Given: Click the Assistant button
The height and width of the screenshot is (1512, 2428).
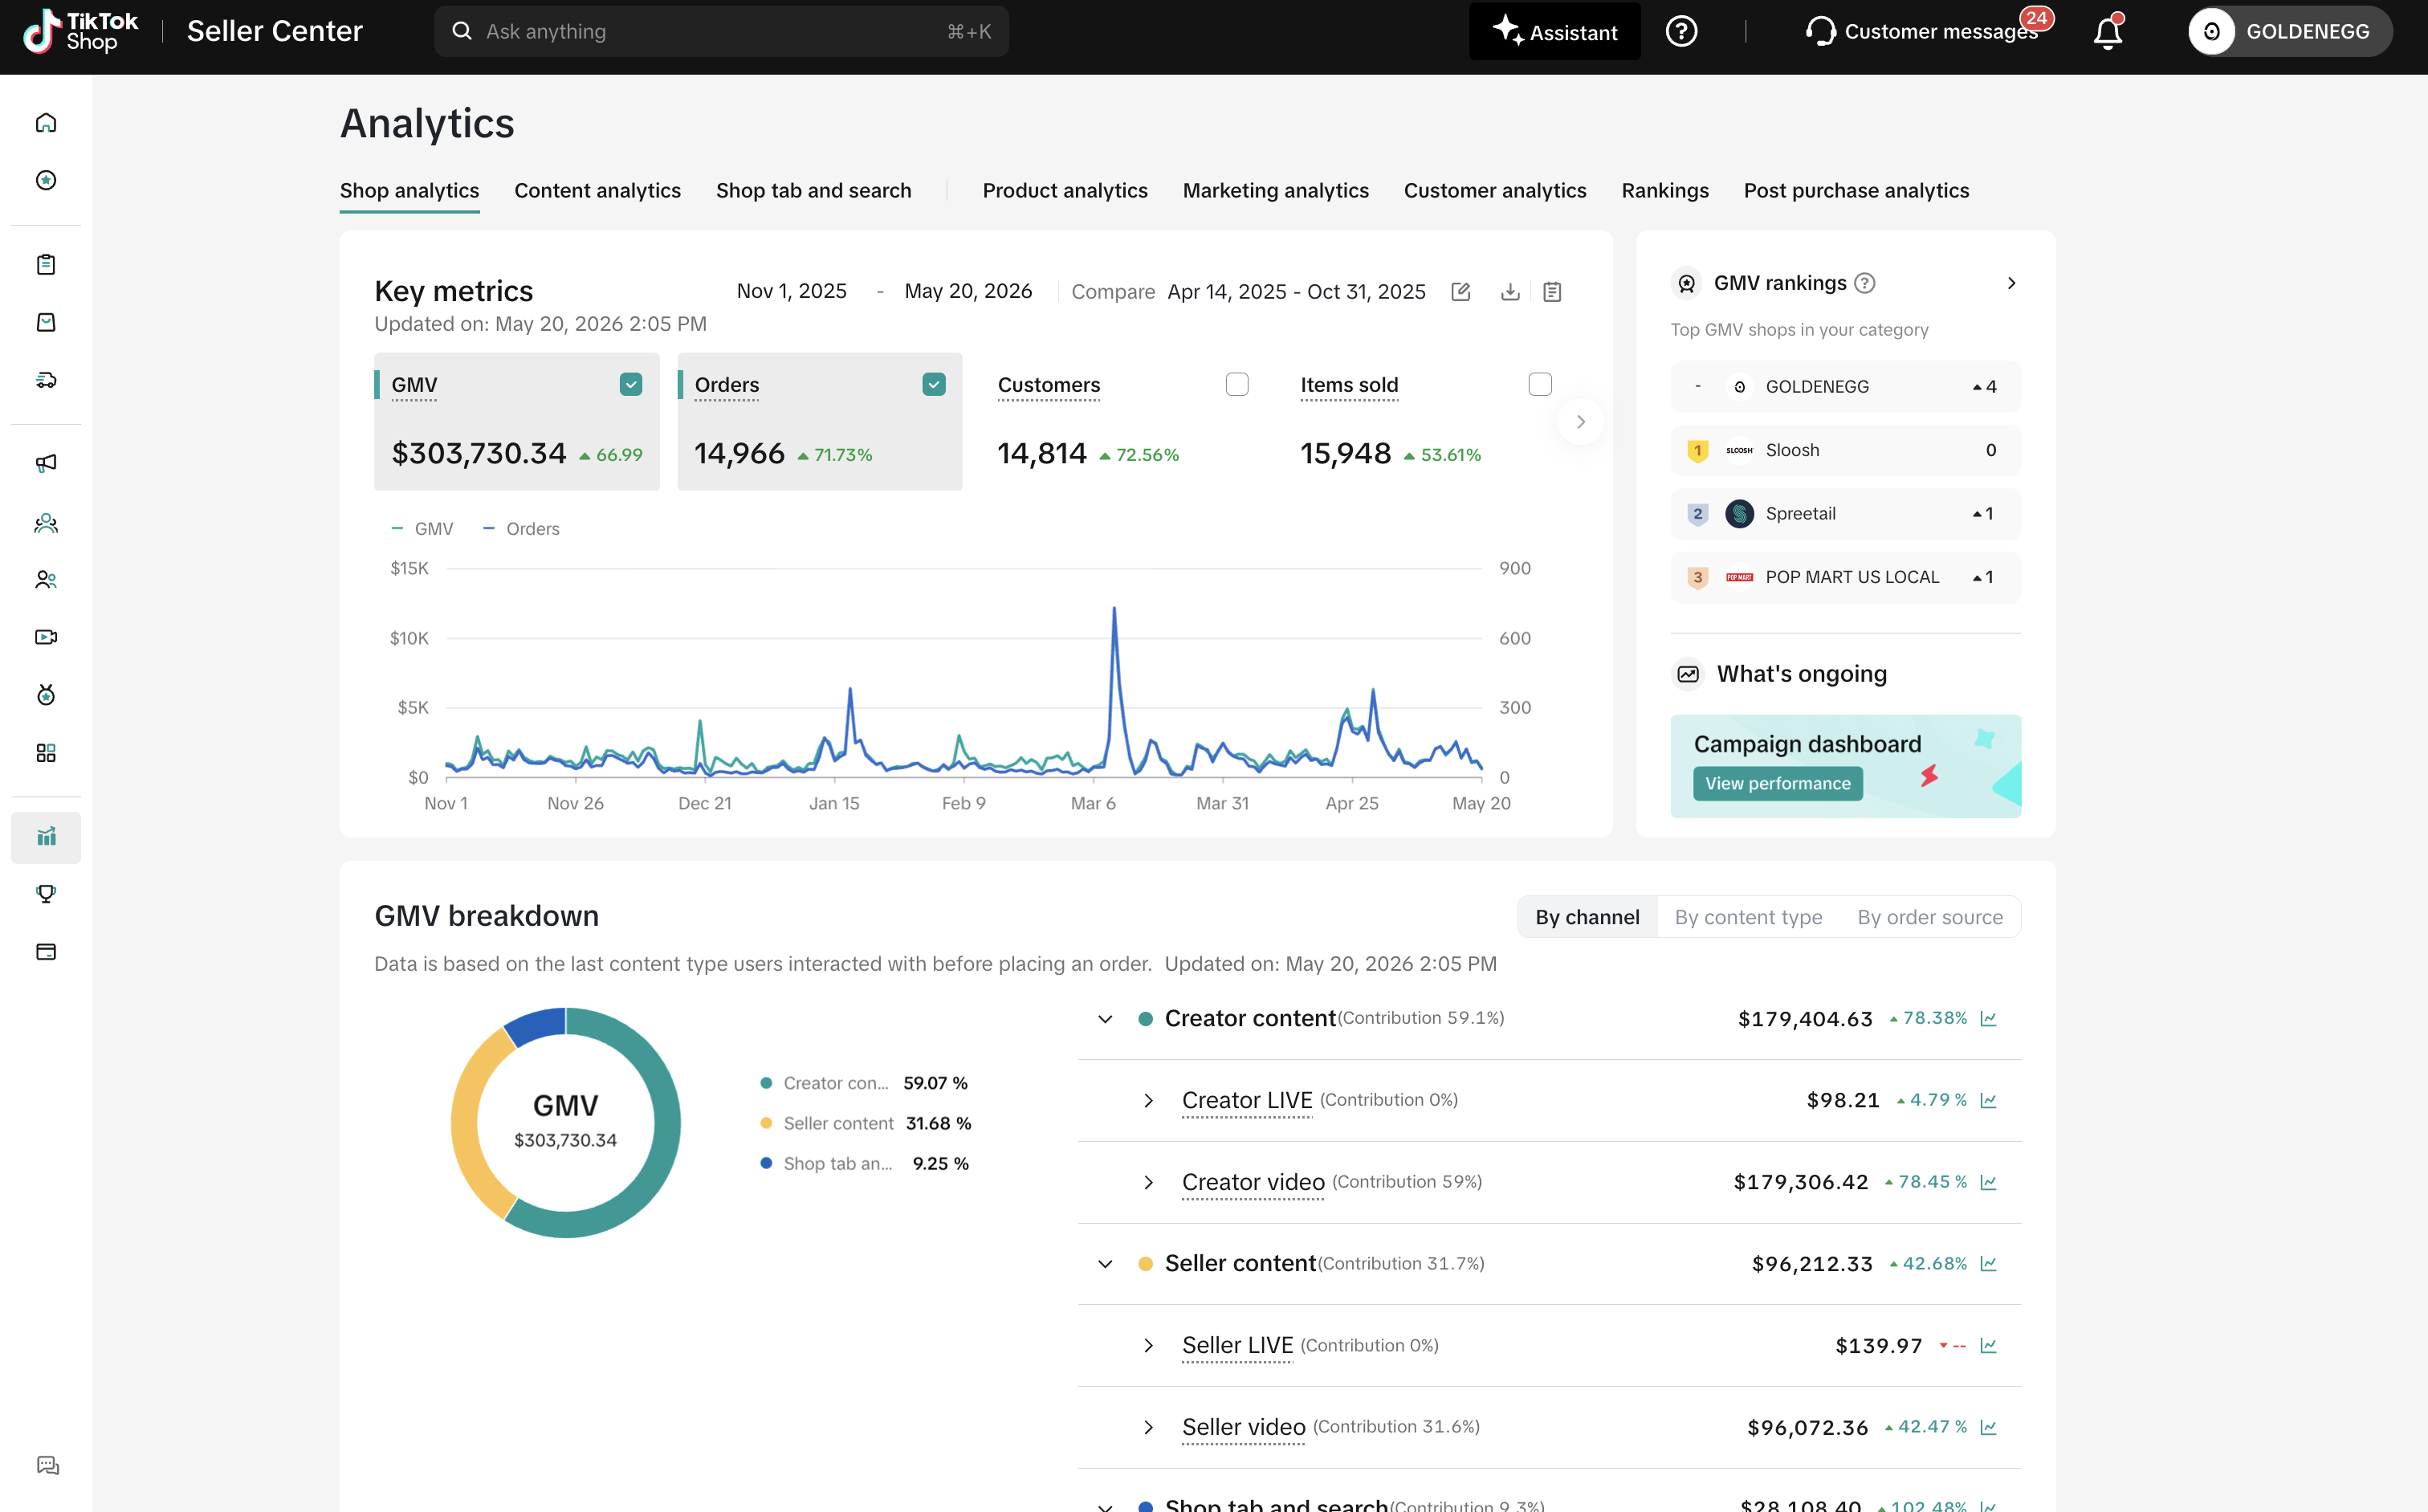Looking at the screenshot, I should (x=1554, y=31).
